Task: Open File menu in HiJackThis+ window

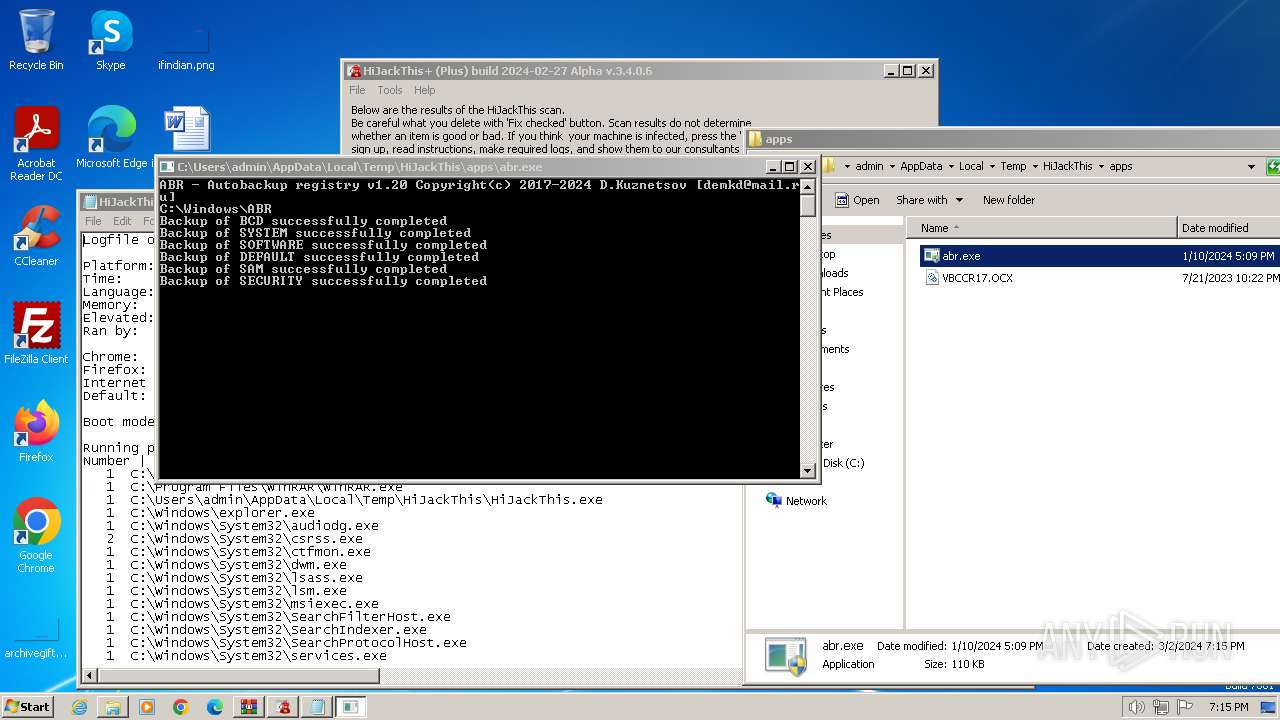Action: point(357,90)
